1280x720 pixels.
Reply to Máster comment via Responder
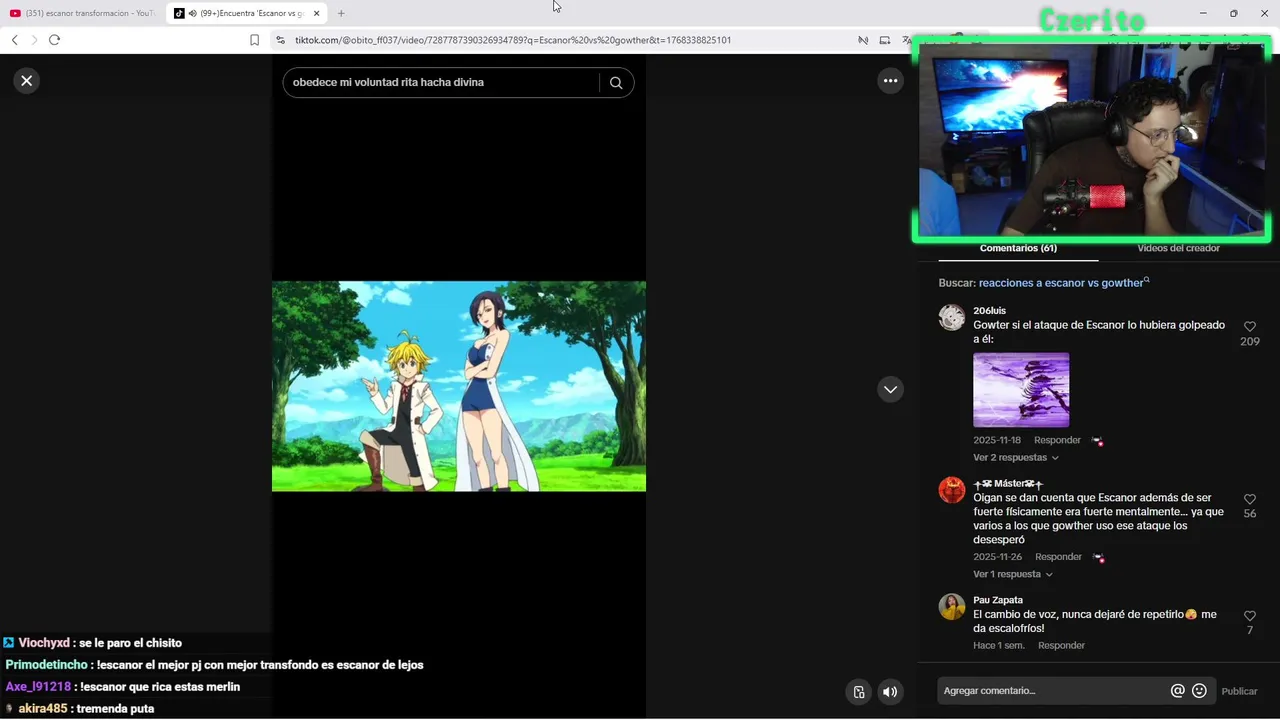coord(1058,557)
